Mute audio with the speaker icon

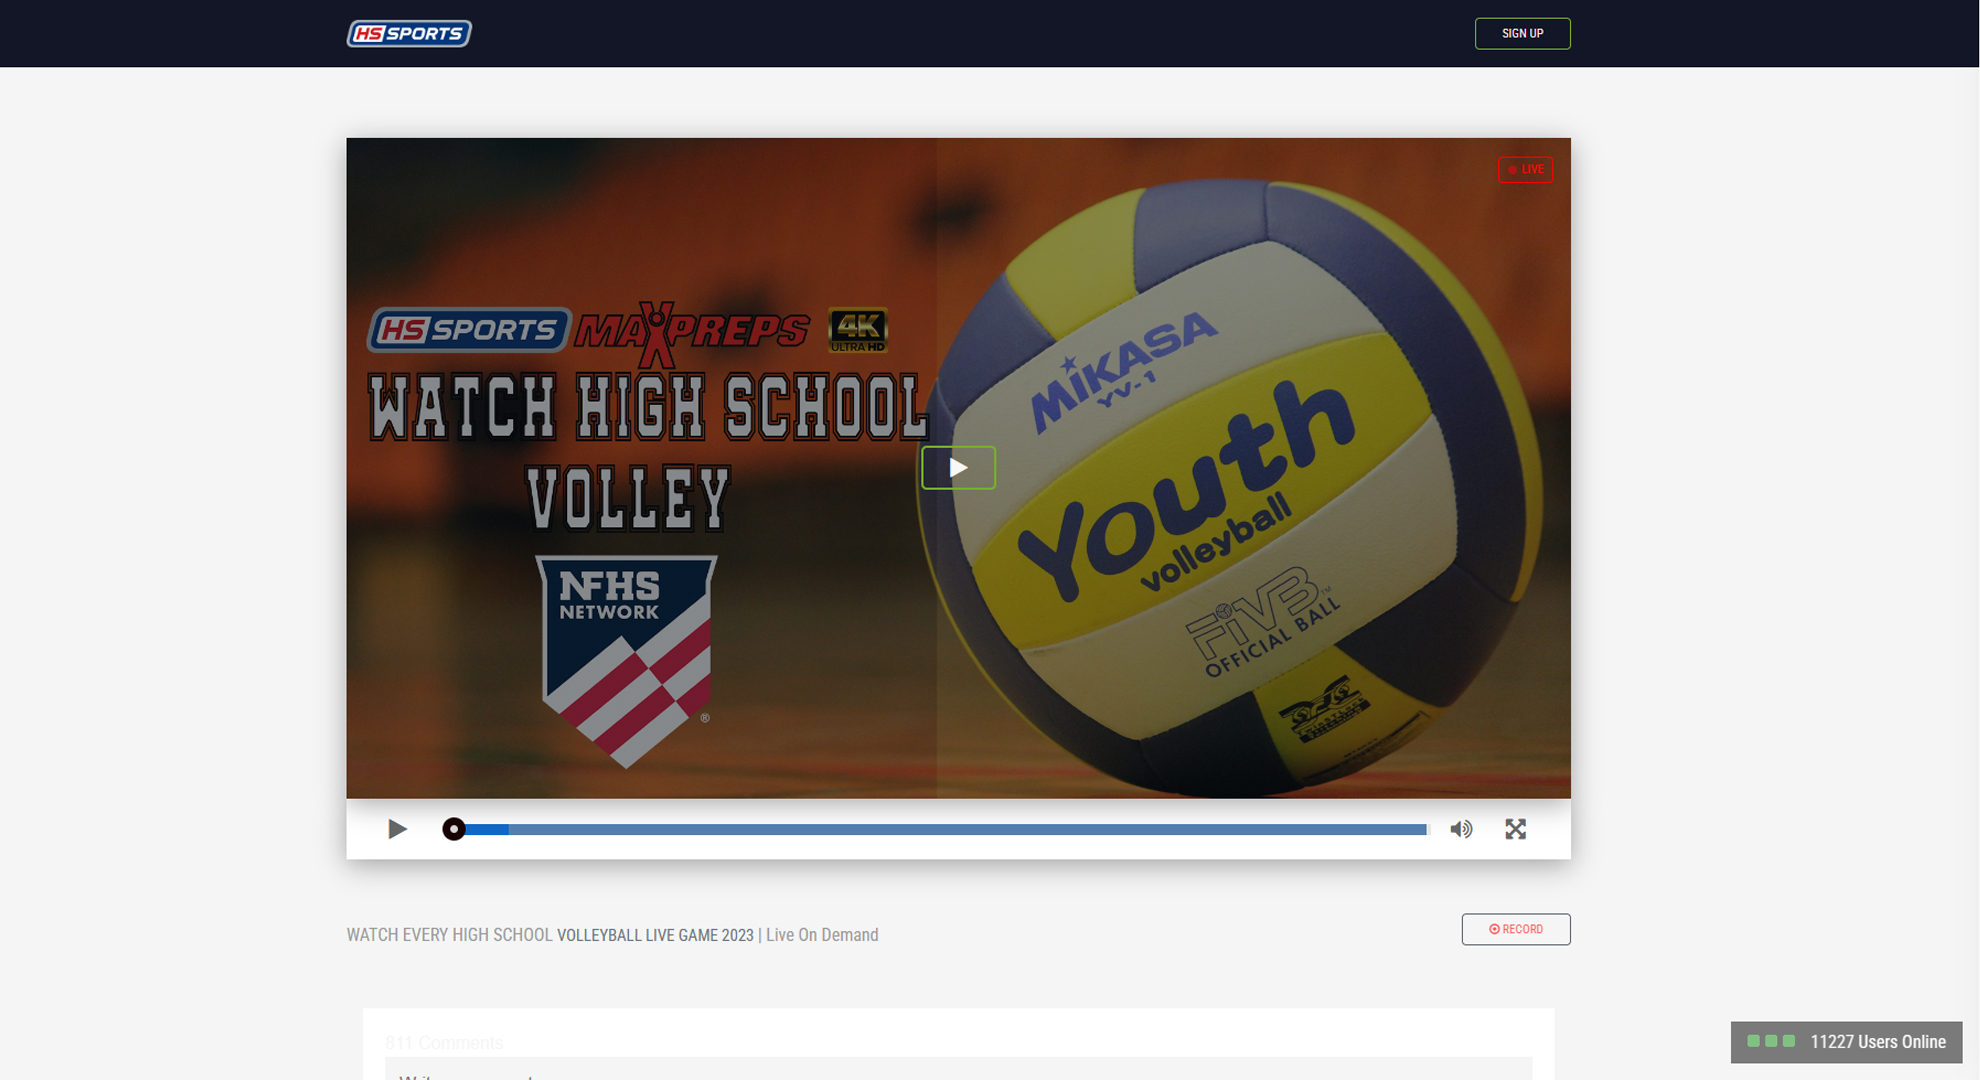(1461, 829)
